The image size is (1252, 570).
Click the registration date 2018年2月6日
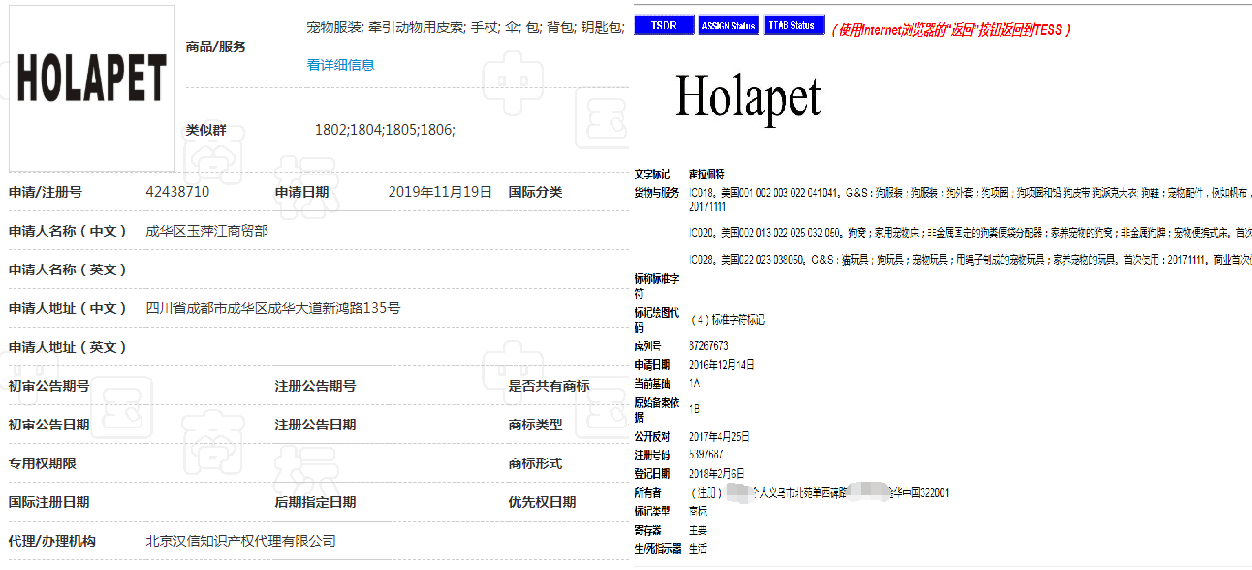(x=716, y=473)
